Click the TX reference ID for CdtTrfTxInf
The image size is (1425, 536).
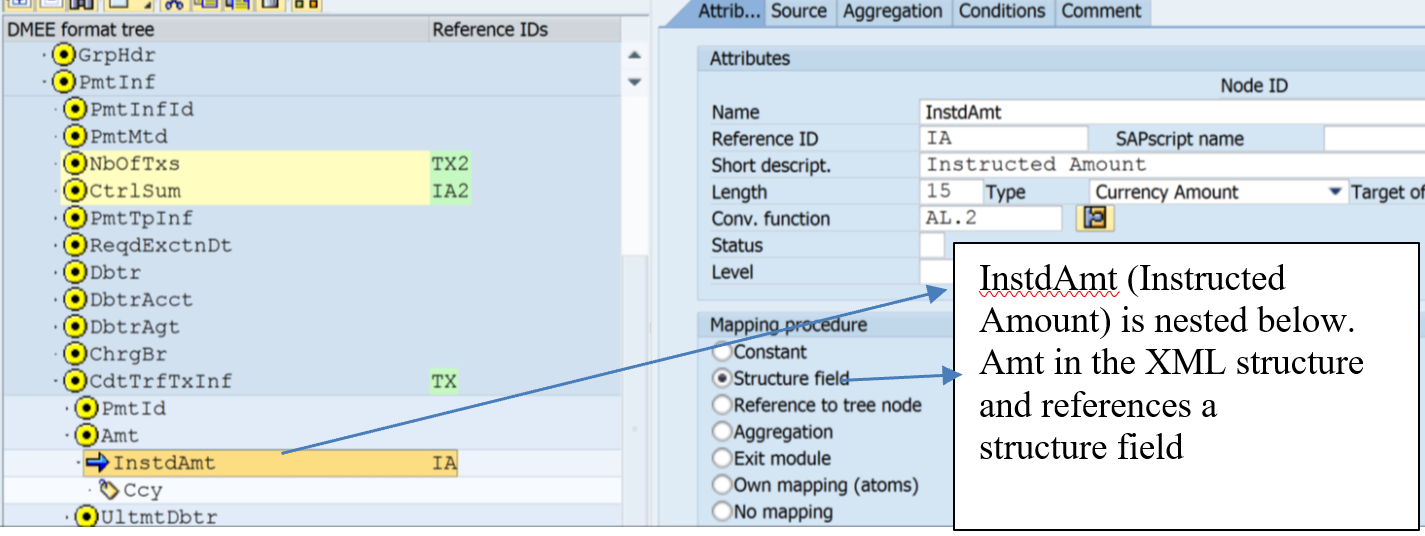pos(444,381)
